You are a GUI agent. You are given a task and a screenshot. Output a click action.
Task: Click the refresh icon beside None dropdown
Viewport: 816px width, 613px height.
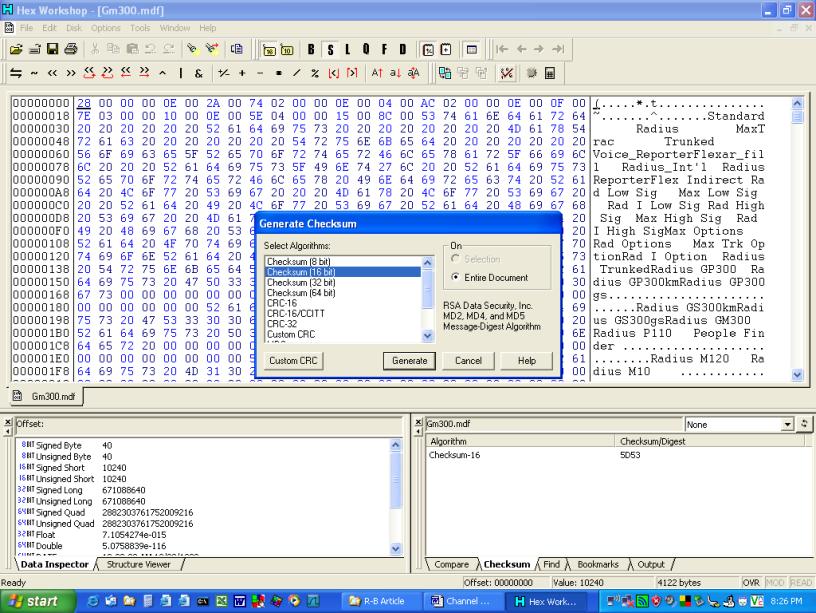coord(804,424)
